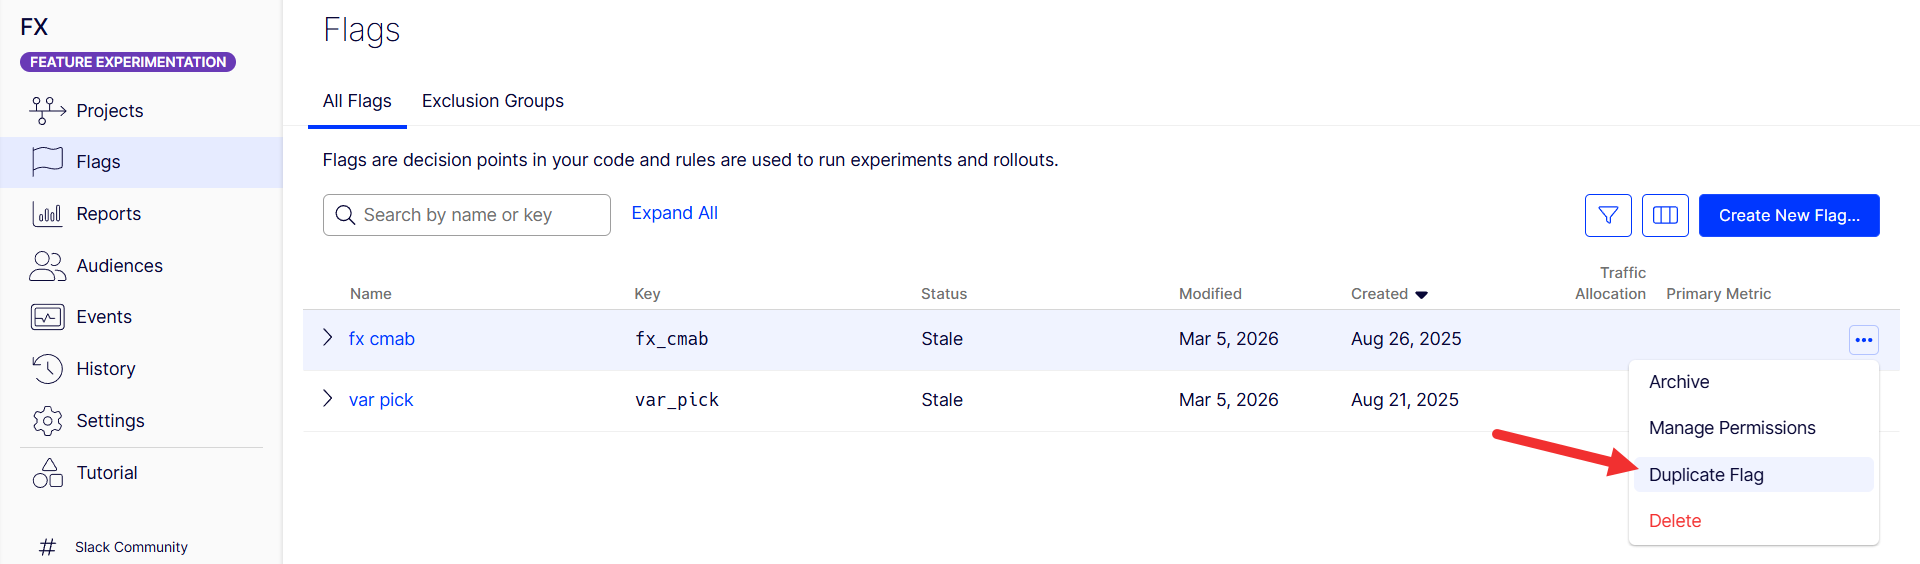The height and width of the screenshot is (564, 1920).
Task: Expand the fx cmab flag row
Action: pyautogui.click(x=328, y=338)
